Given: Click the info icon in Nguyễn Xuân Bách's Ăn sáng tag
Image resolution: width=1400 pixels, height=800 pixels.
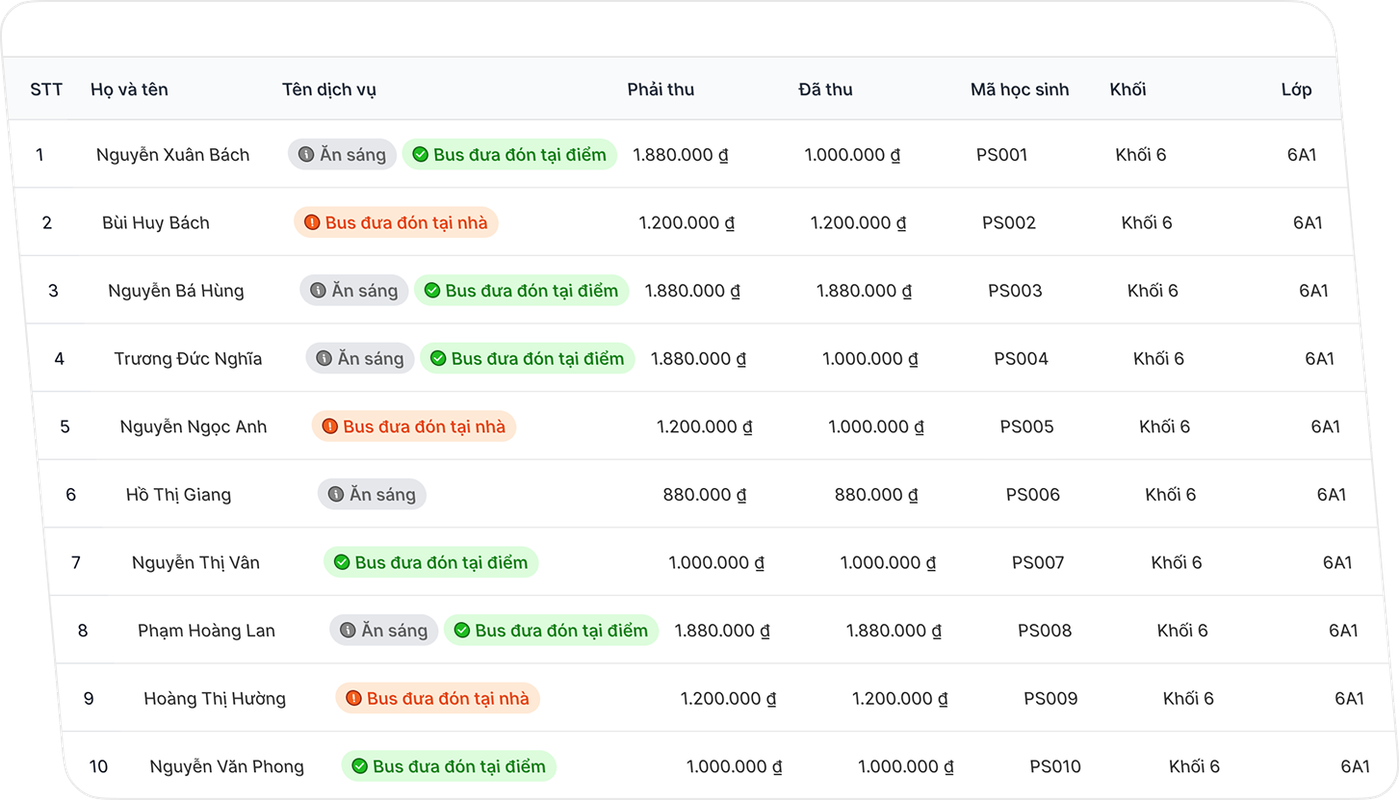Looking at the screenshot, I should [306, 155].
